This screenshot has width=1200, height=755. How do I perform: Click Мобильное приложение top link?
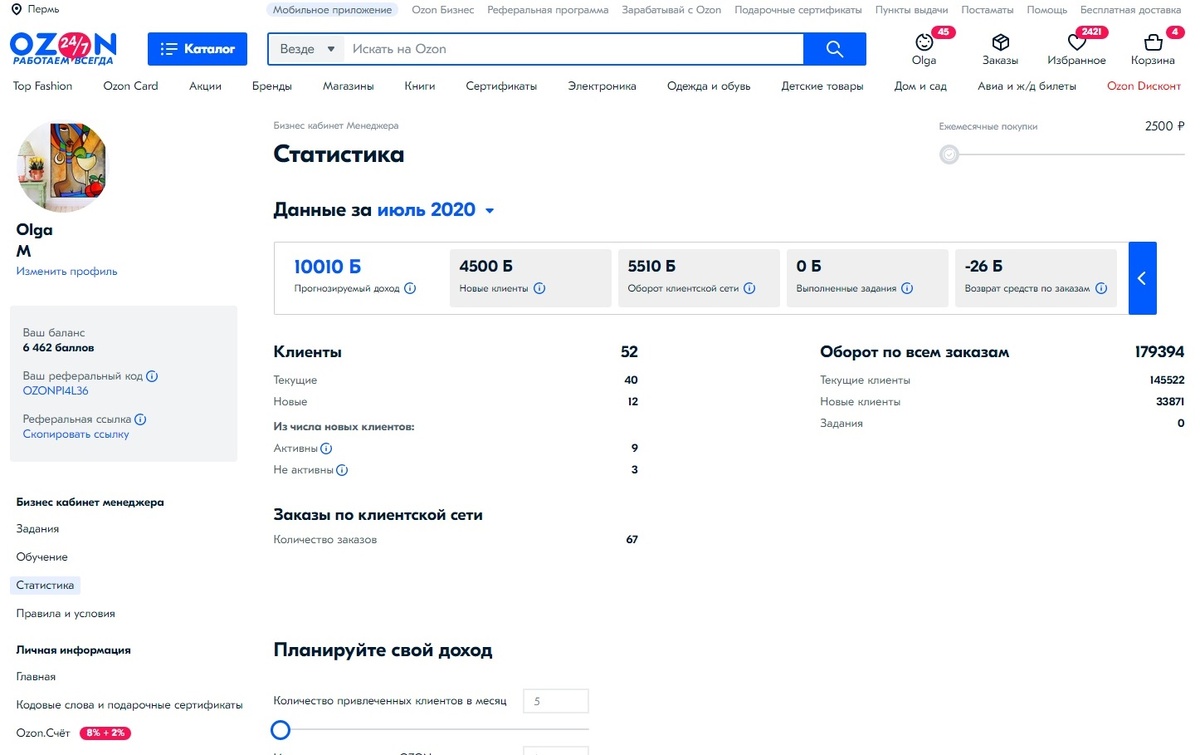point(331,10)
